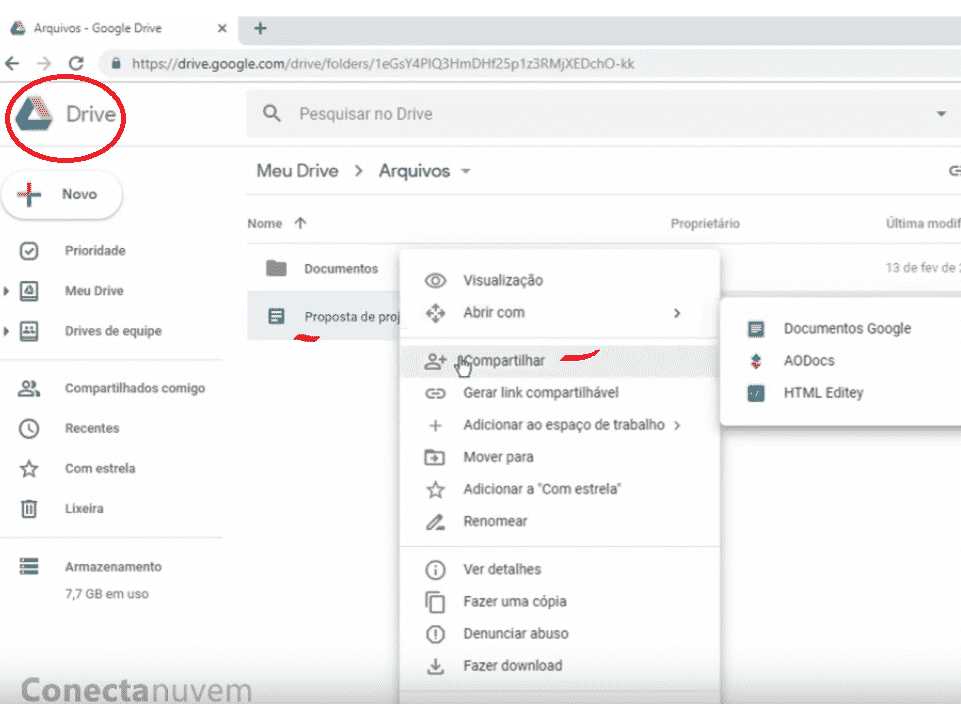Open the Arquivos folder dropdown arrow

click(466, 172)
